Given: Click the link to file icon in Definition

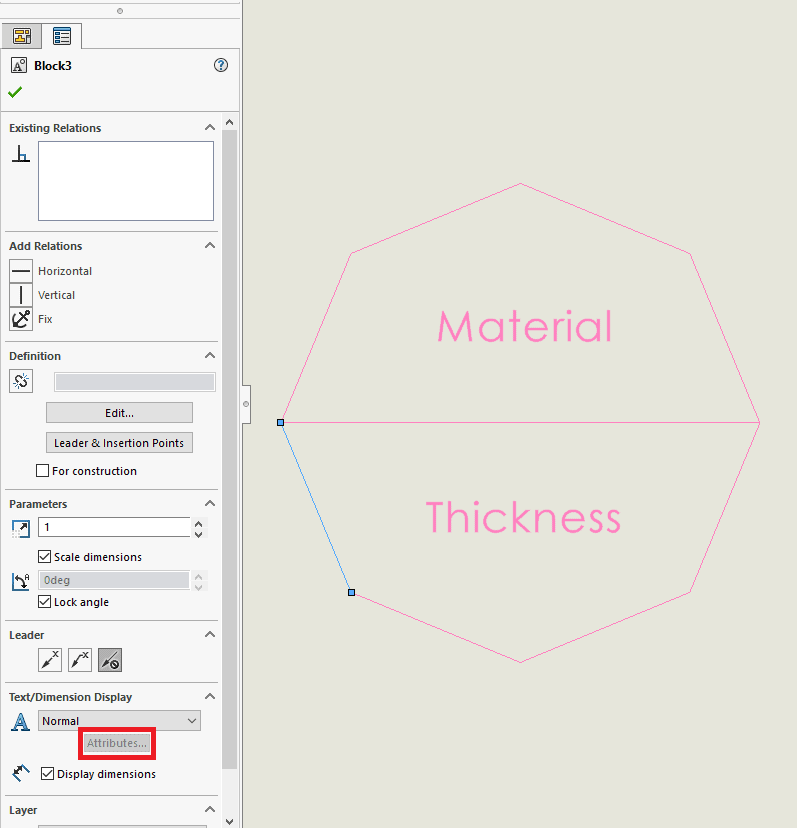Looking at the screenshot, I should (x=21, y=381).
